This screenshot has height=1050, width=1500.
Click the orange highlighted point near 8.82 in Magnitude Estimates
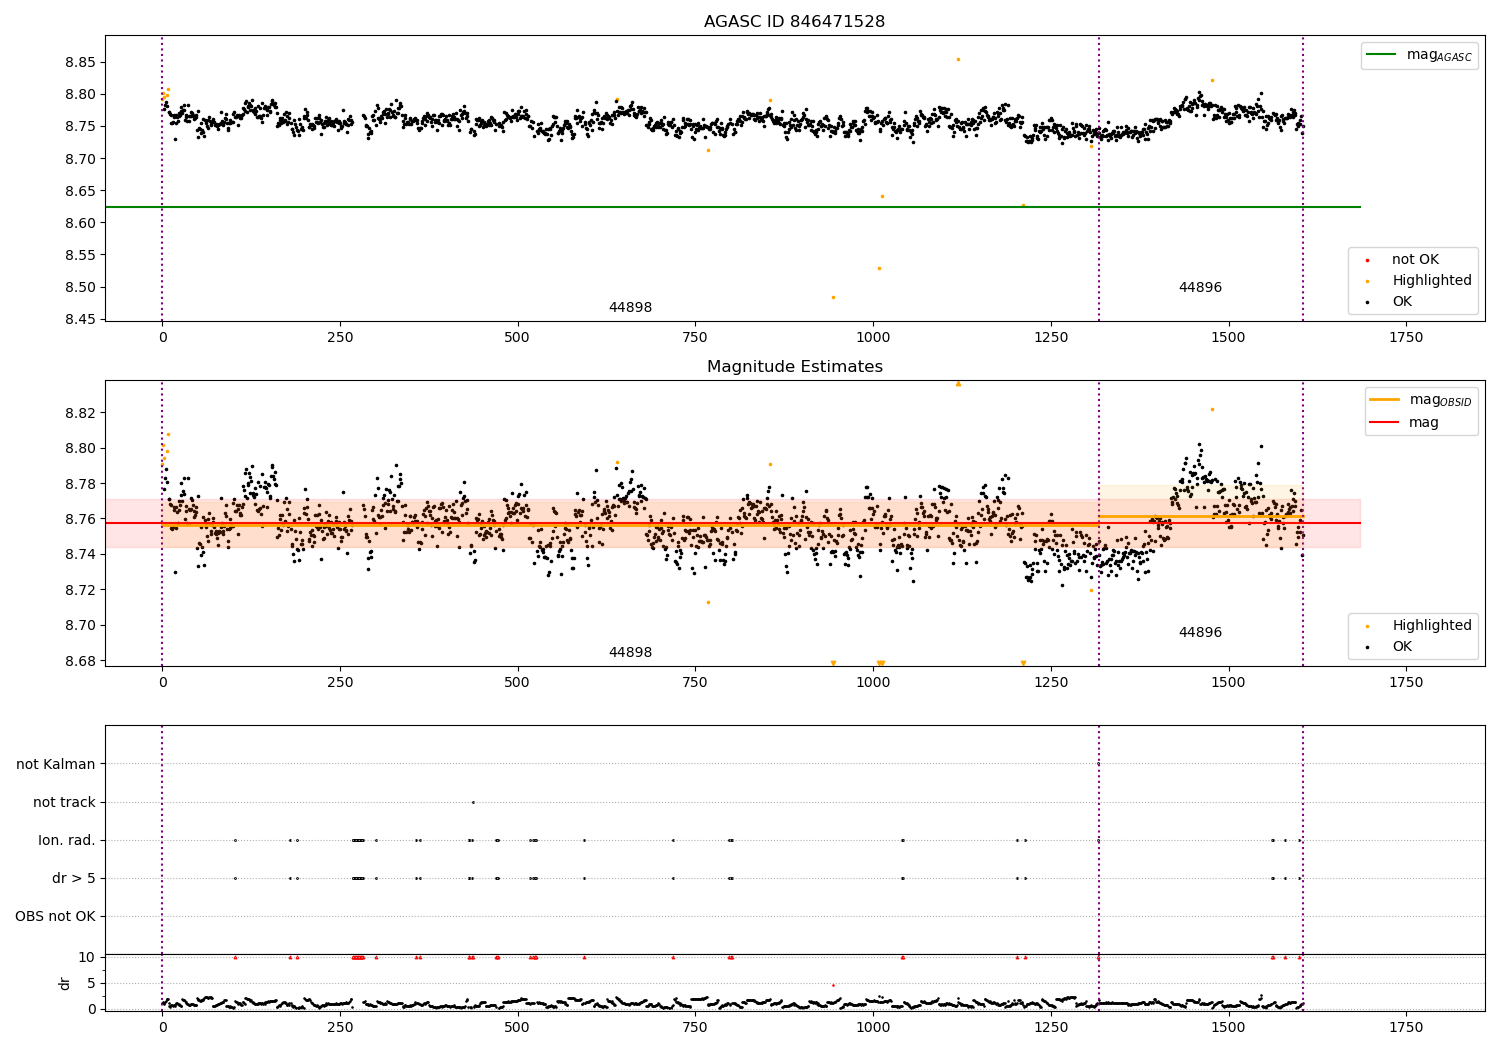(1212, 409)
